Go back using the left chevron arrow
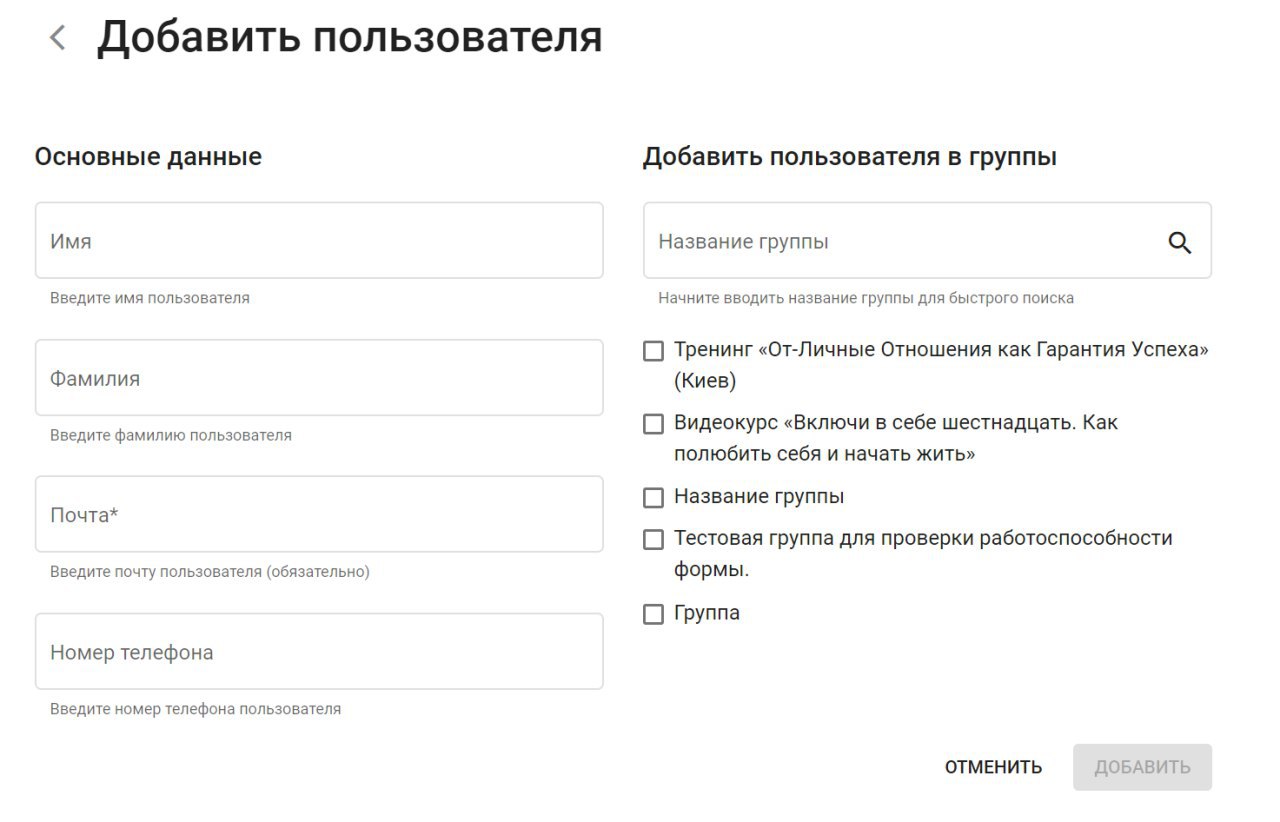Viewport: 1280px width, 822px height. [x=58, y=39]
